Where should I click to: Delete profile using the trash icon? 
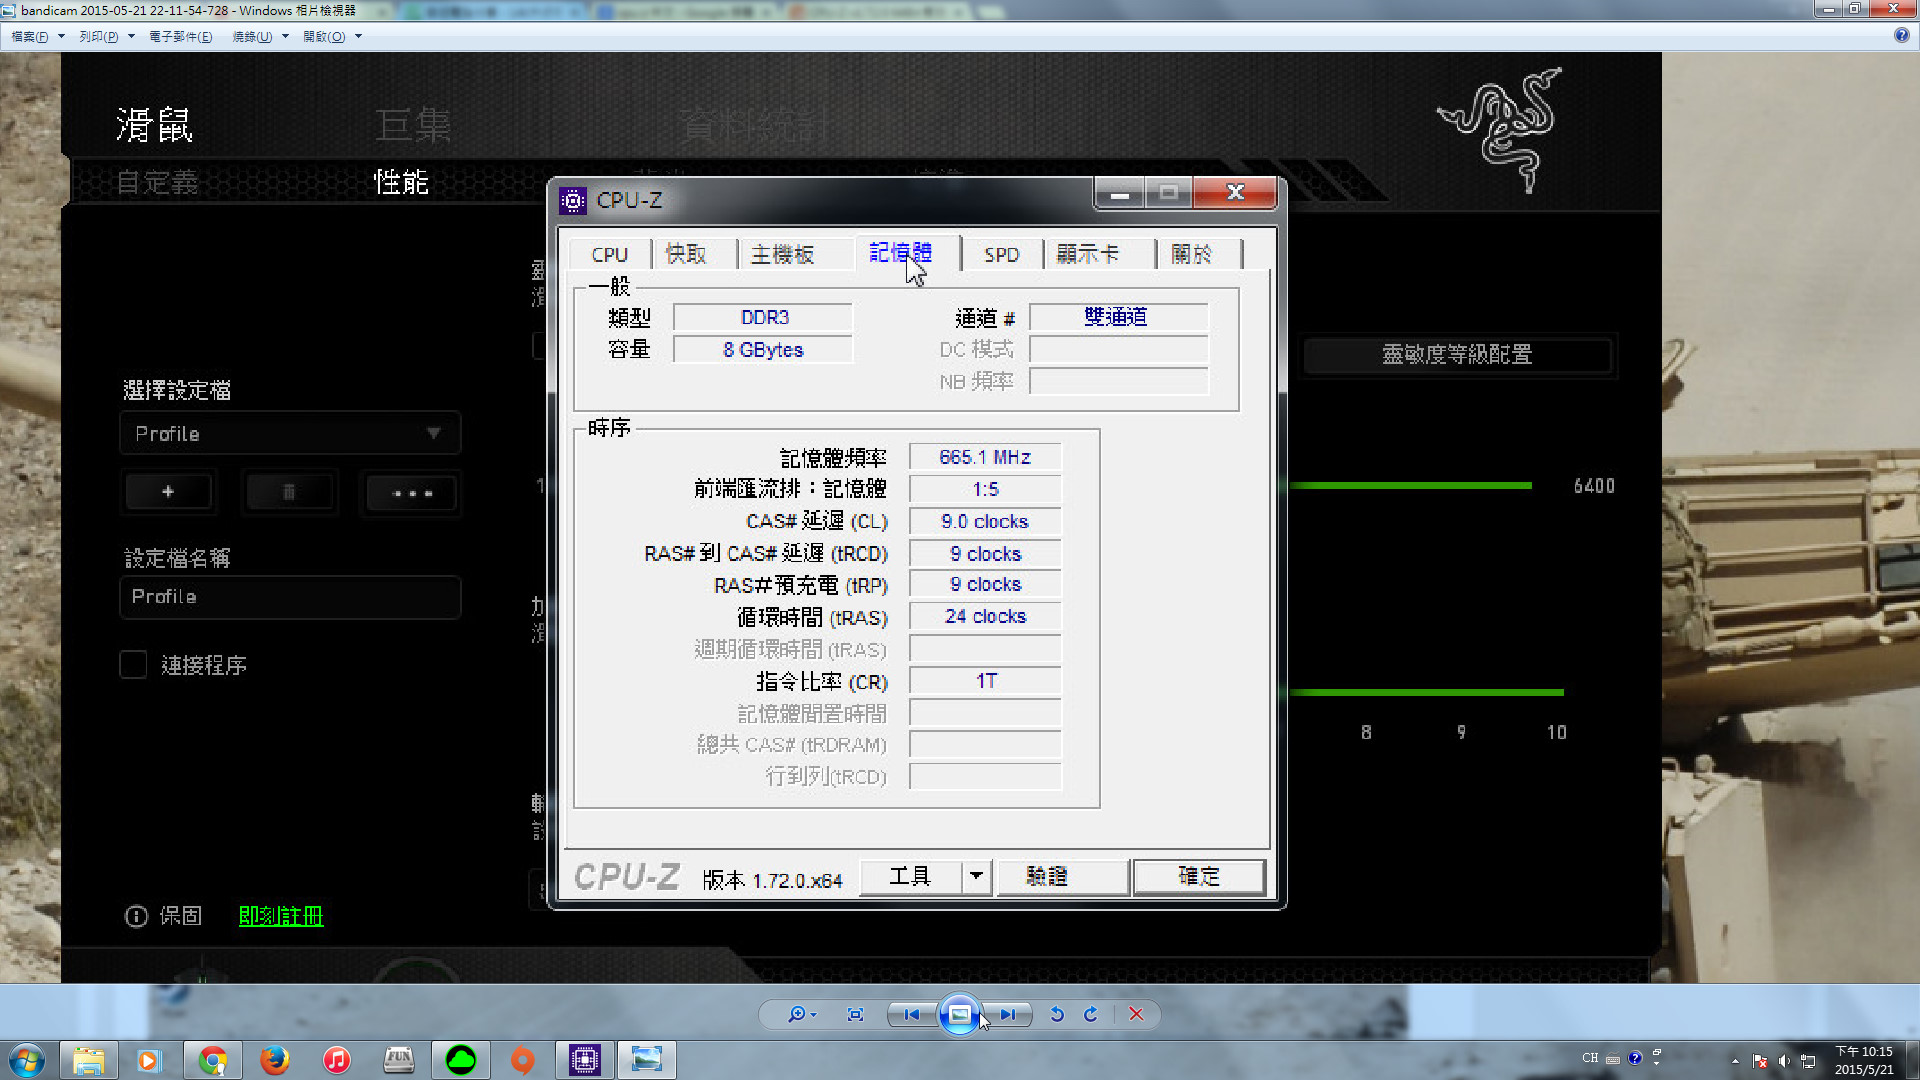click(289, 492)
